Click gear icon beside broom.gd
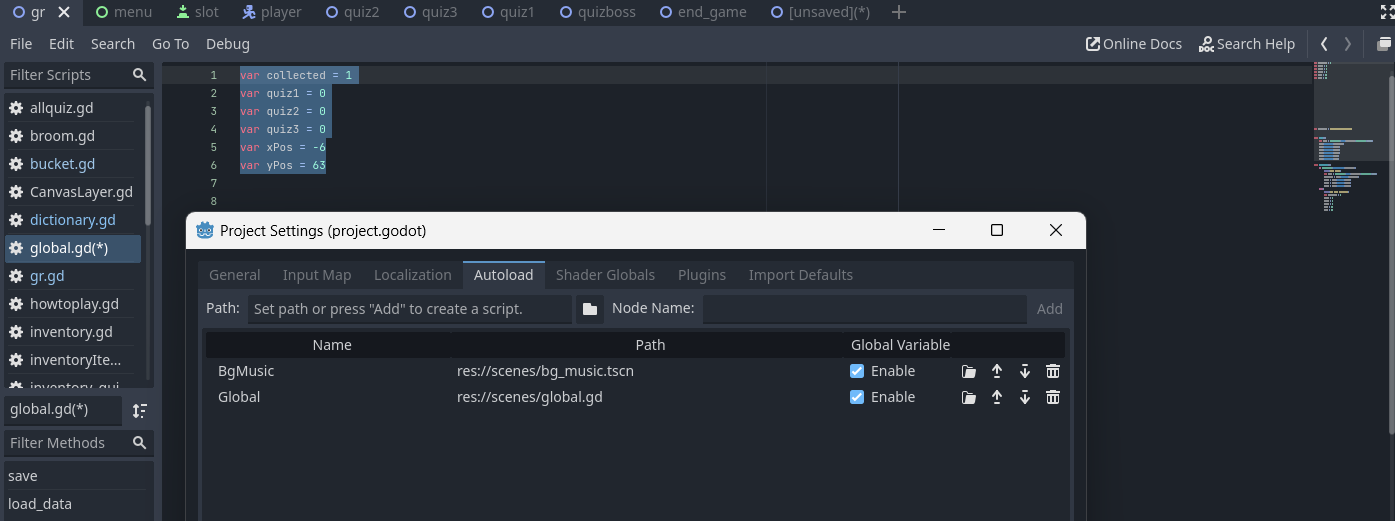The height and width of the screenshot is (521, 1395). click(x=16, y=136)
